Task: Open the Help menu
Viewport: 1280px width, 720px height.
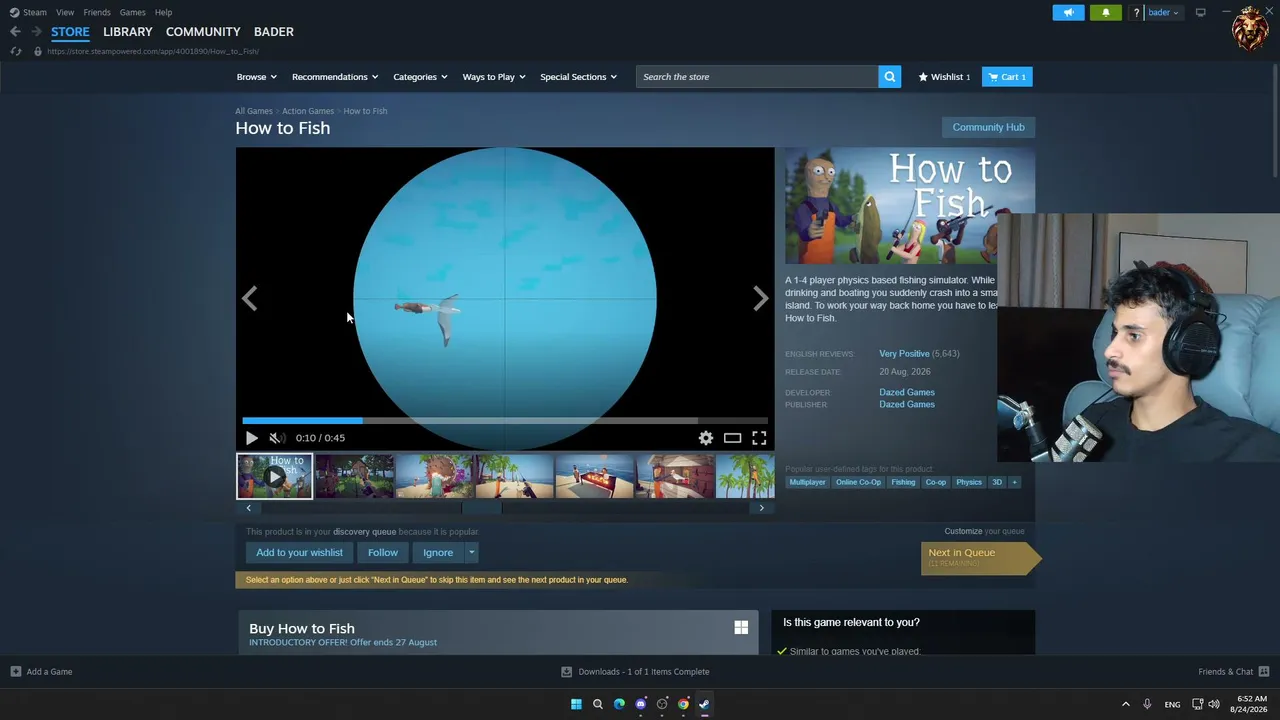Action: (164, 12)
